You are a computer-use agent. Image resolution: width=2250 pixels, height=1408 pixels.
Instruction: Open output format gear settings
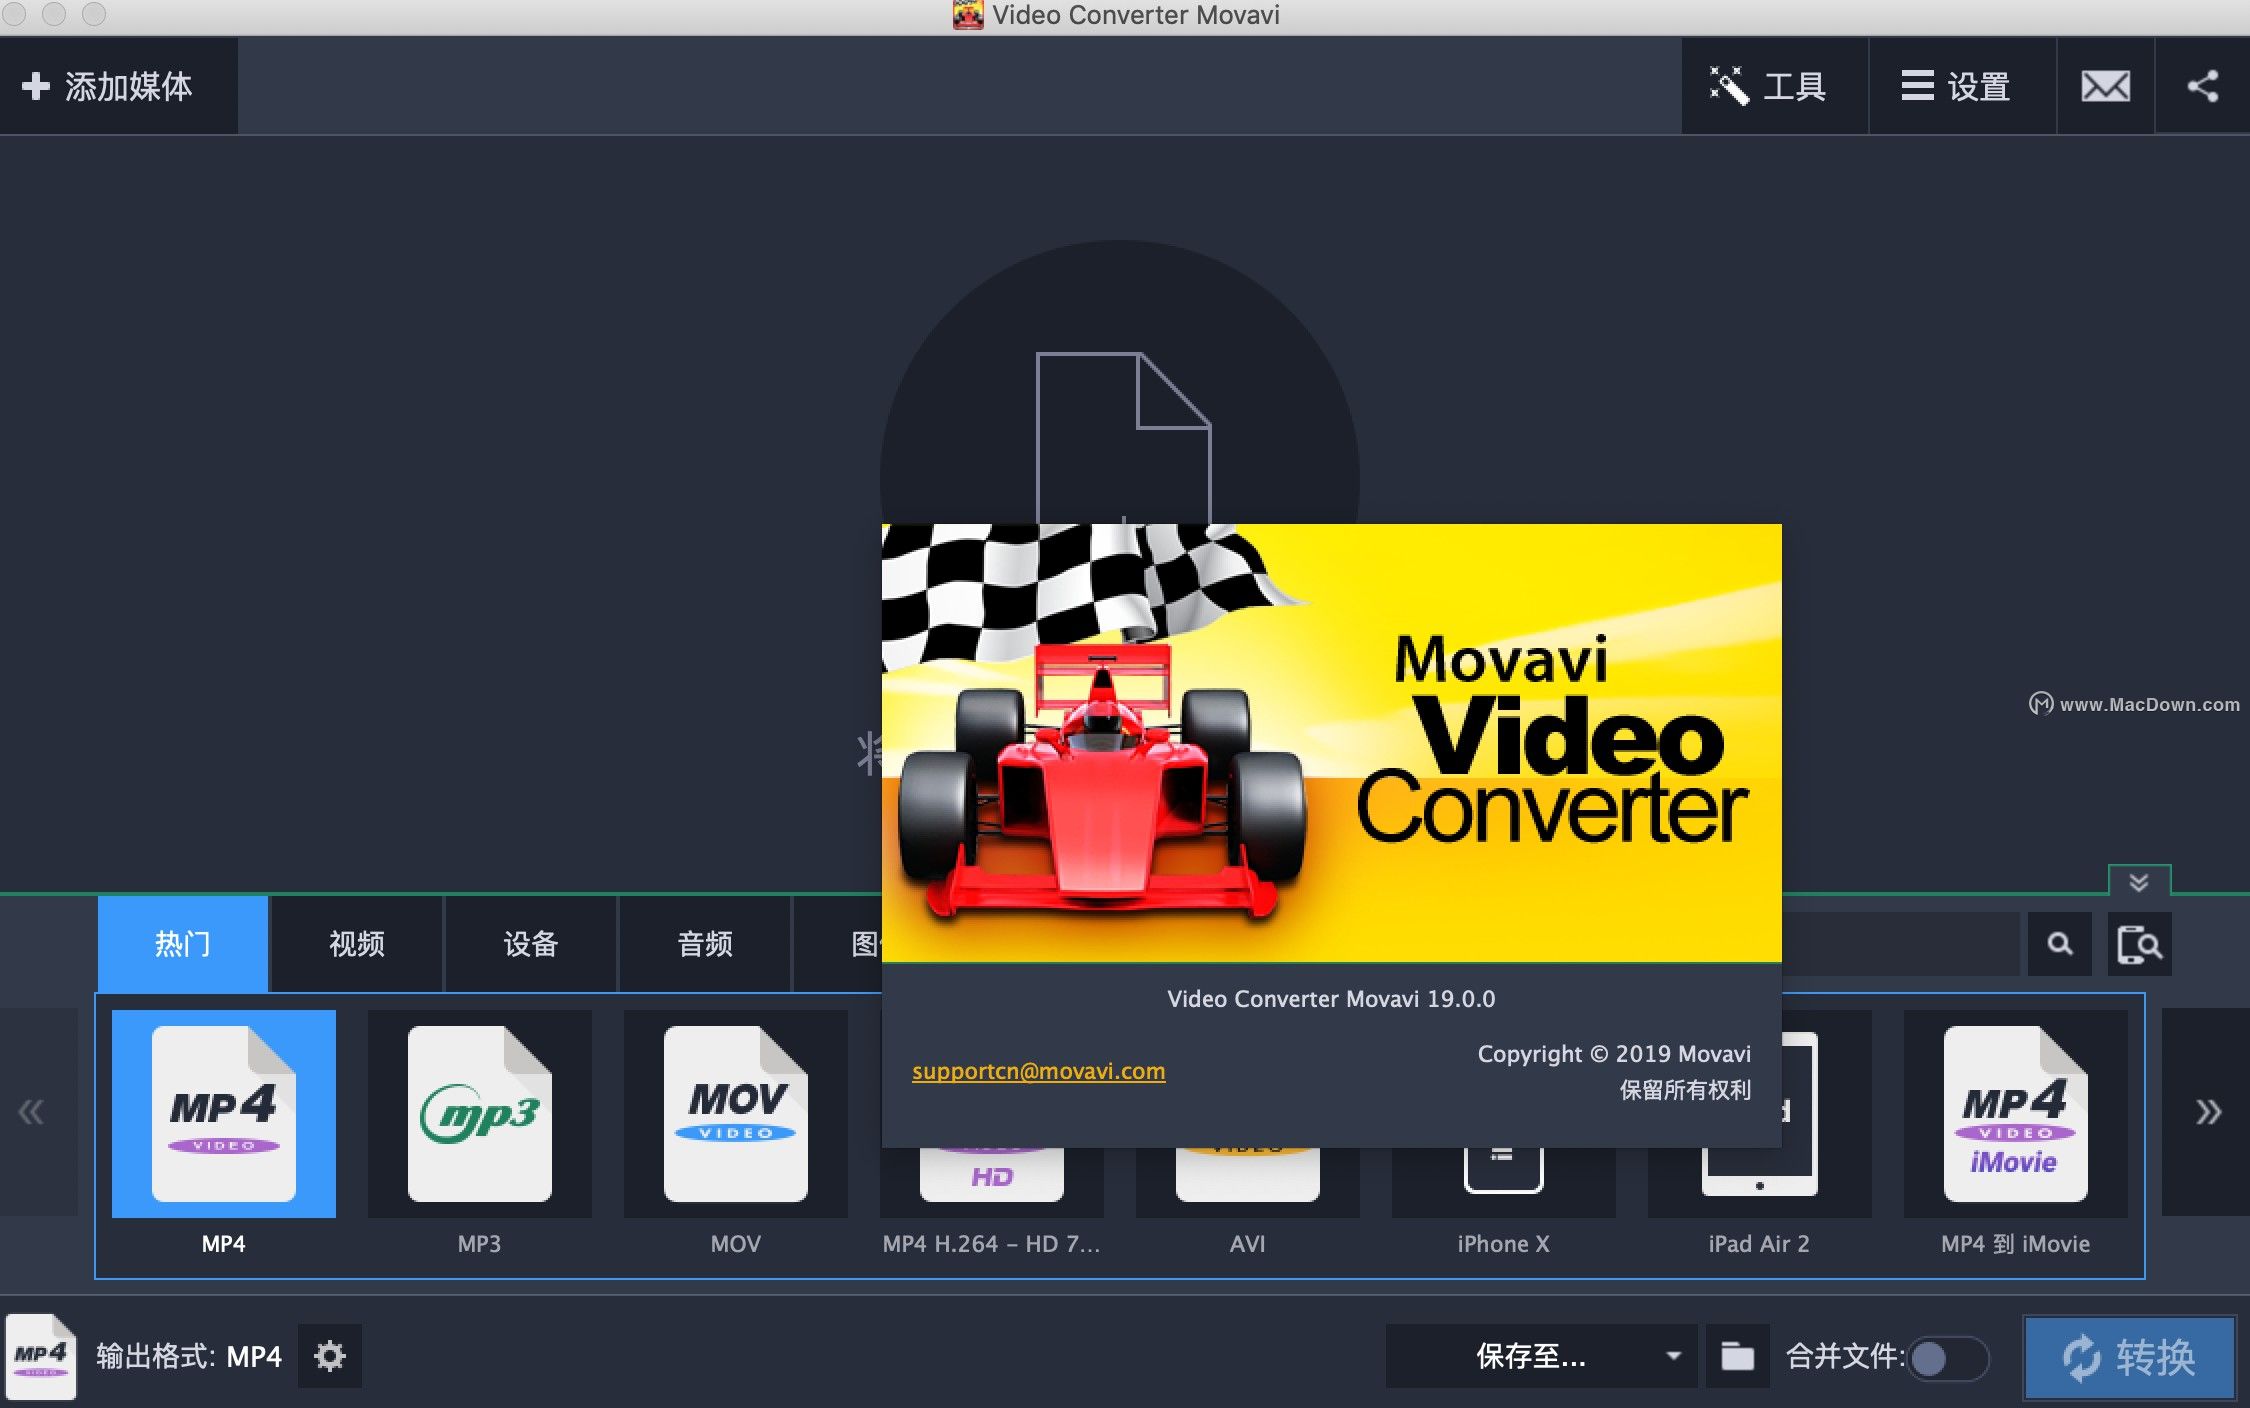tap(329, 1356)
